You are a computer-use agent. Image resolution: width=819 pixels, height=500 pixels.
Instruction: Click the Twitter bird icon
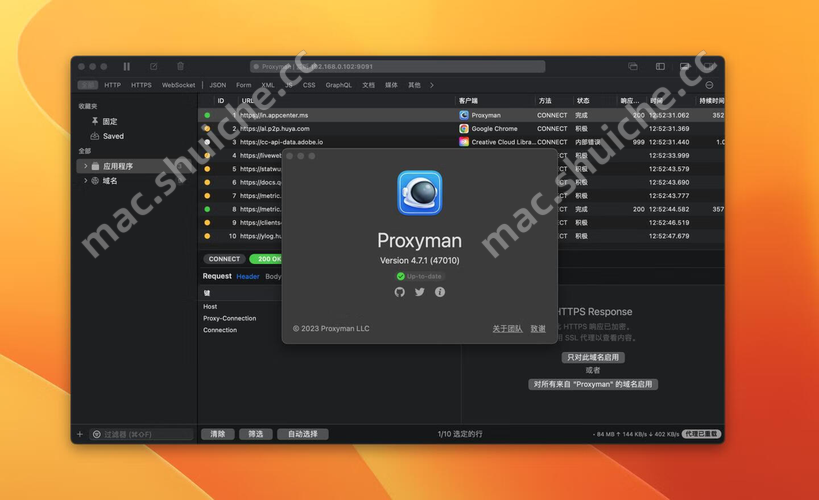coord(420,292)
